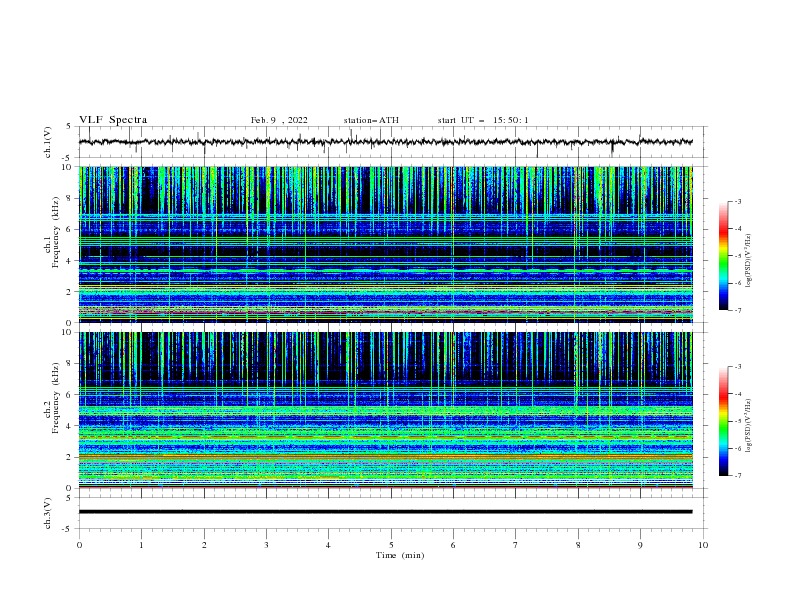Screen dimensions: 792x612
Task: Click the ch.1 waveform trace plot
Action: [385, 142]
